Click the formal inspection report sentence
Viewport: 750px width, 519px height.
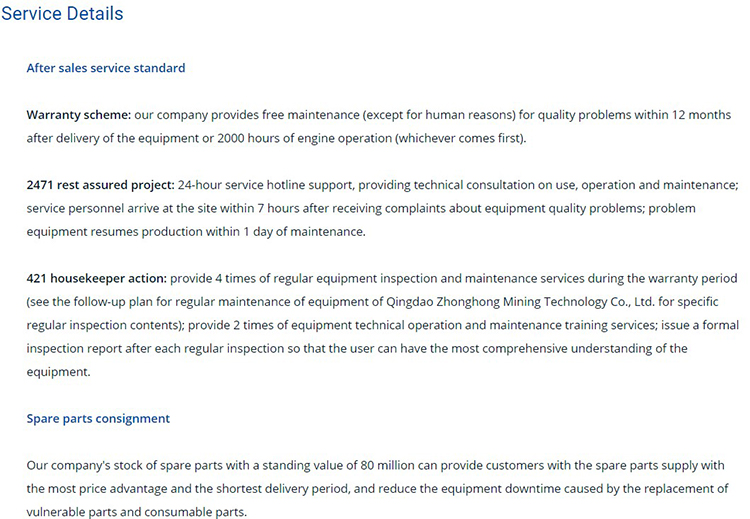tap(357, 337)
